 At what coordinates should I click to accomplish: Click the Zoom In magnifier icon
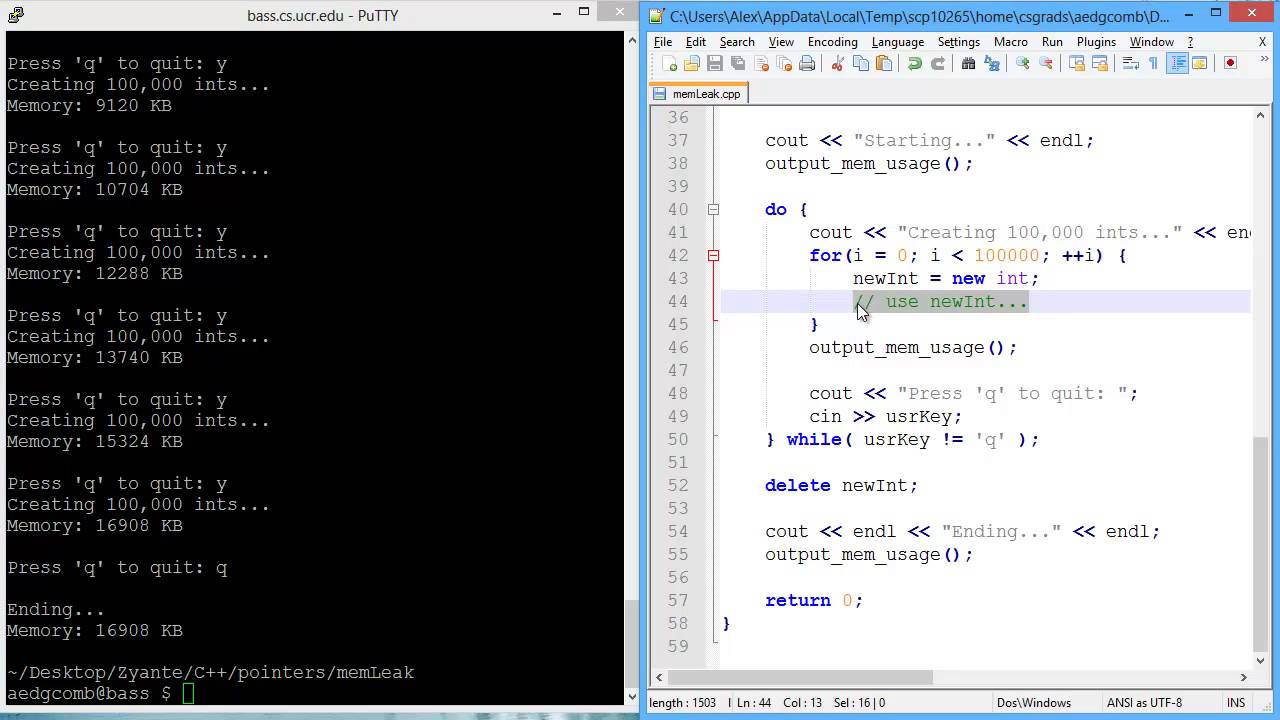[1022, 63]
